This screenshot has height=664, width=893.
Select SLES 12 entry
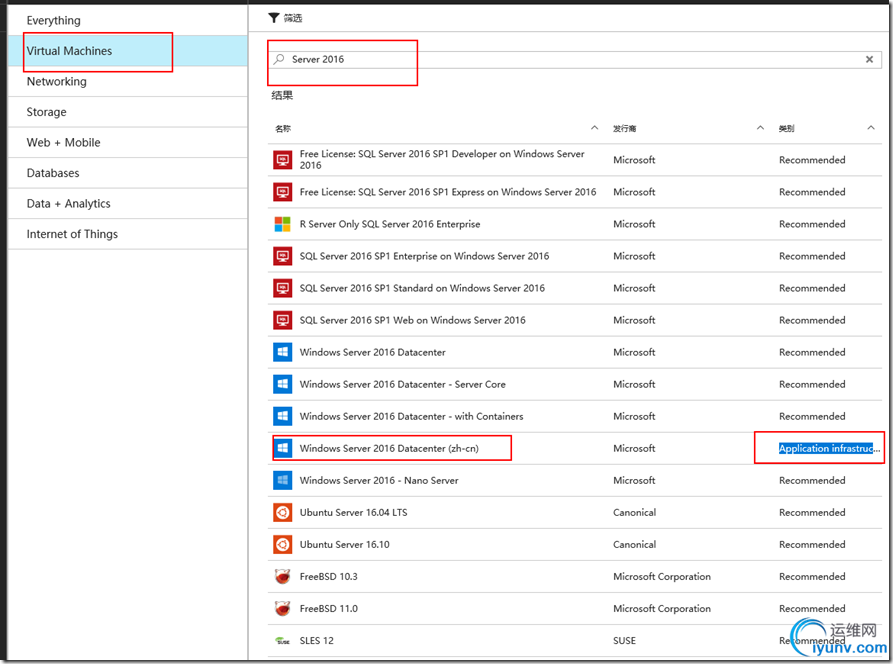coord(317,641)
